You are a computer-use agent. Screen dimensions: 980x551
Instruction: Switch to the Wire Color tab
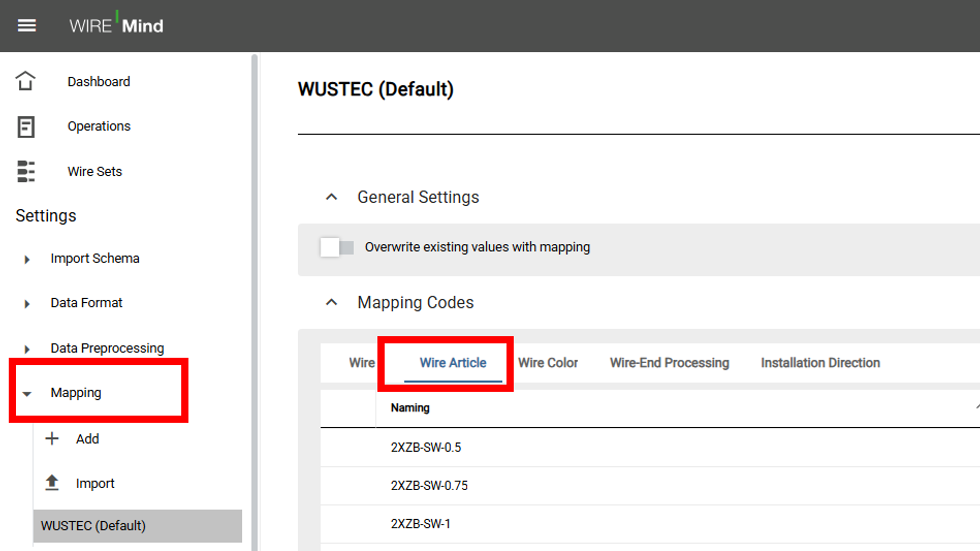548,363
